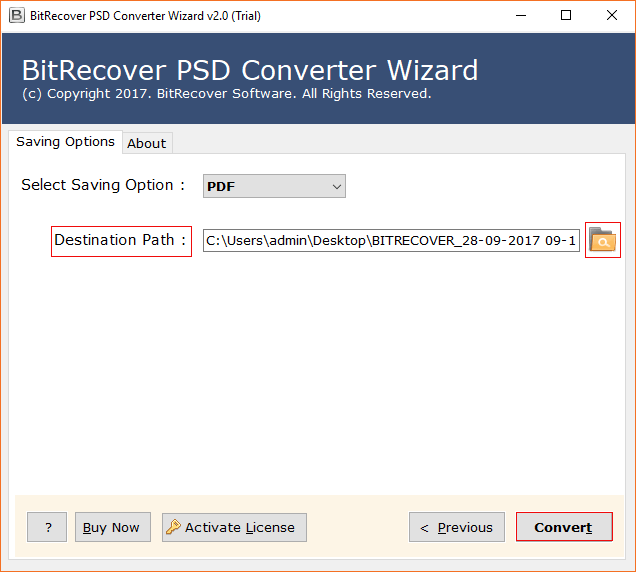The width and height of the screenshot is (636, 572).
Task: Open the Activate License dialog
Action: [x=234, y=527]
